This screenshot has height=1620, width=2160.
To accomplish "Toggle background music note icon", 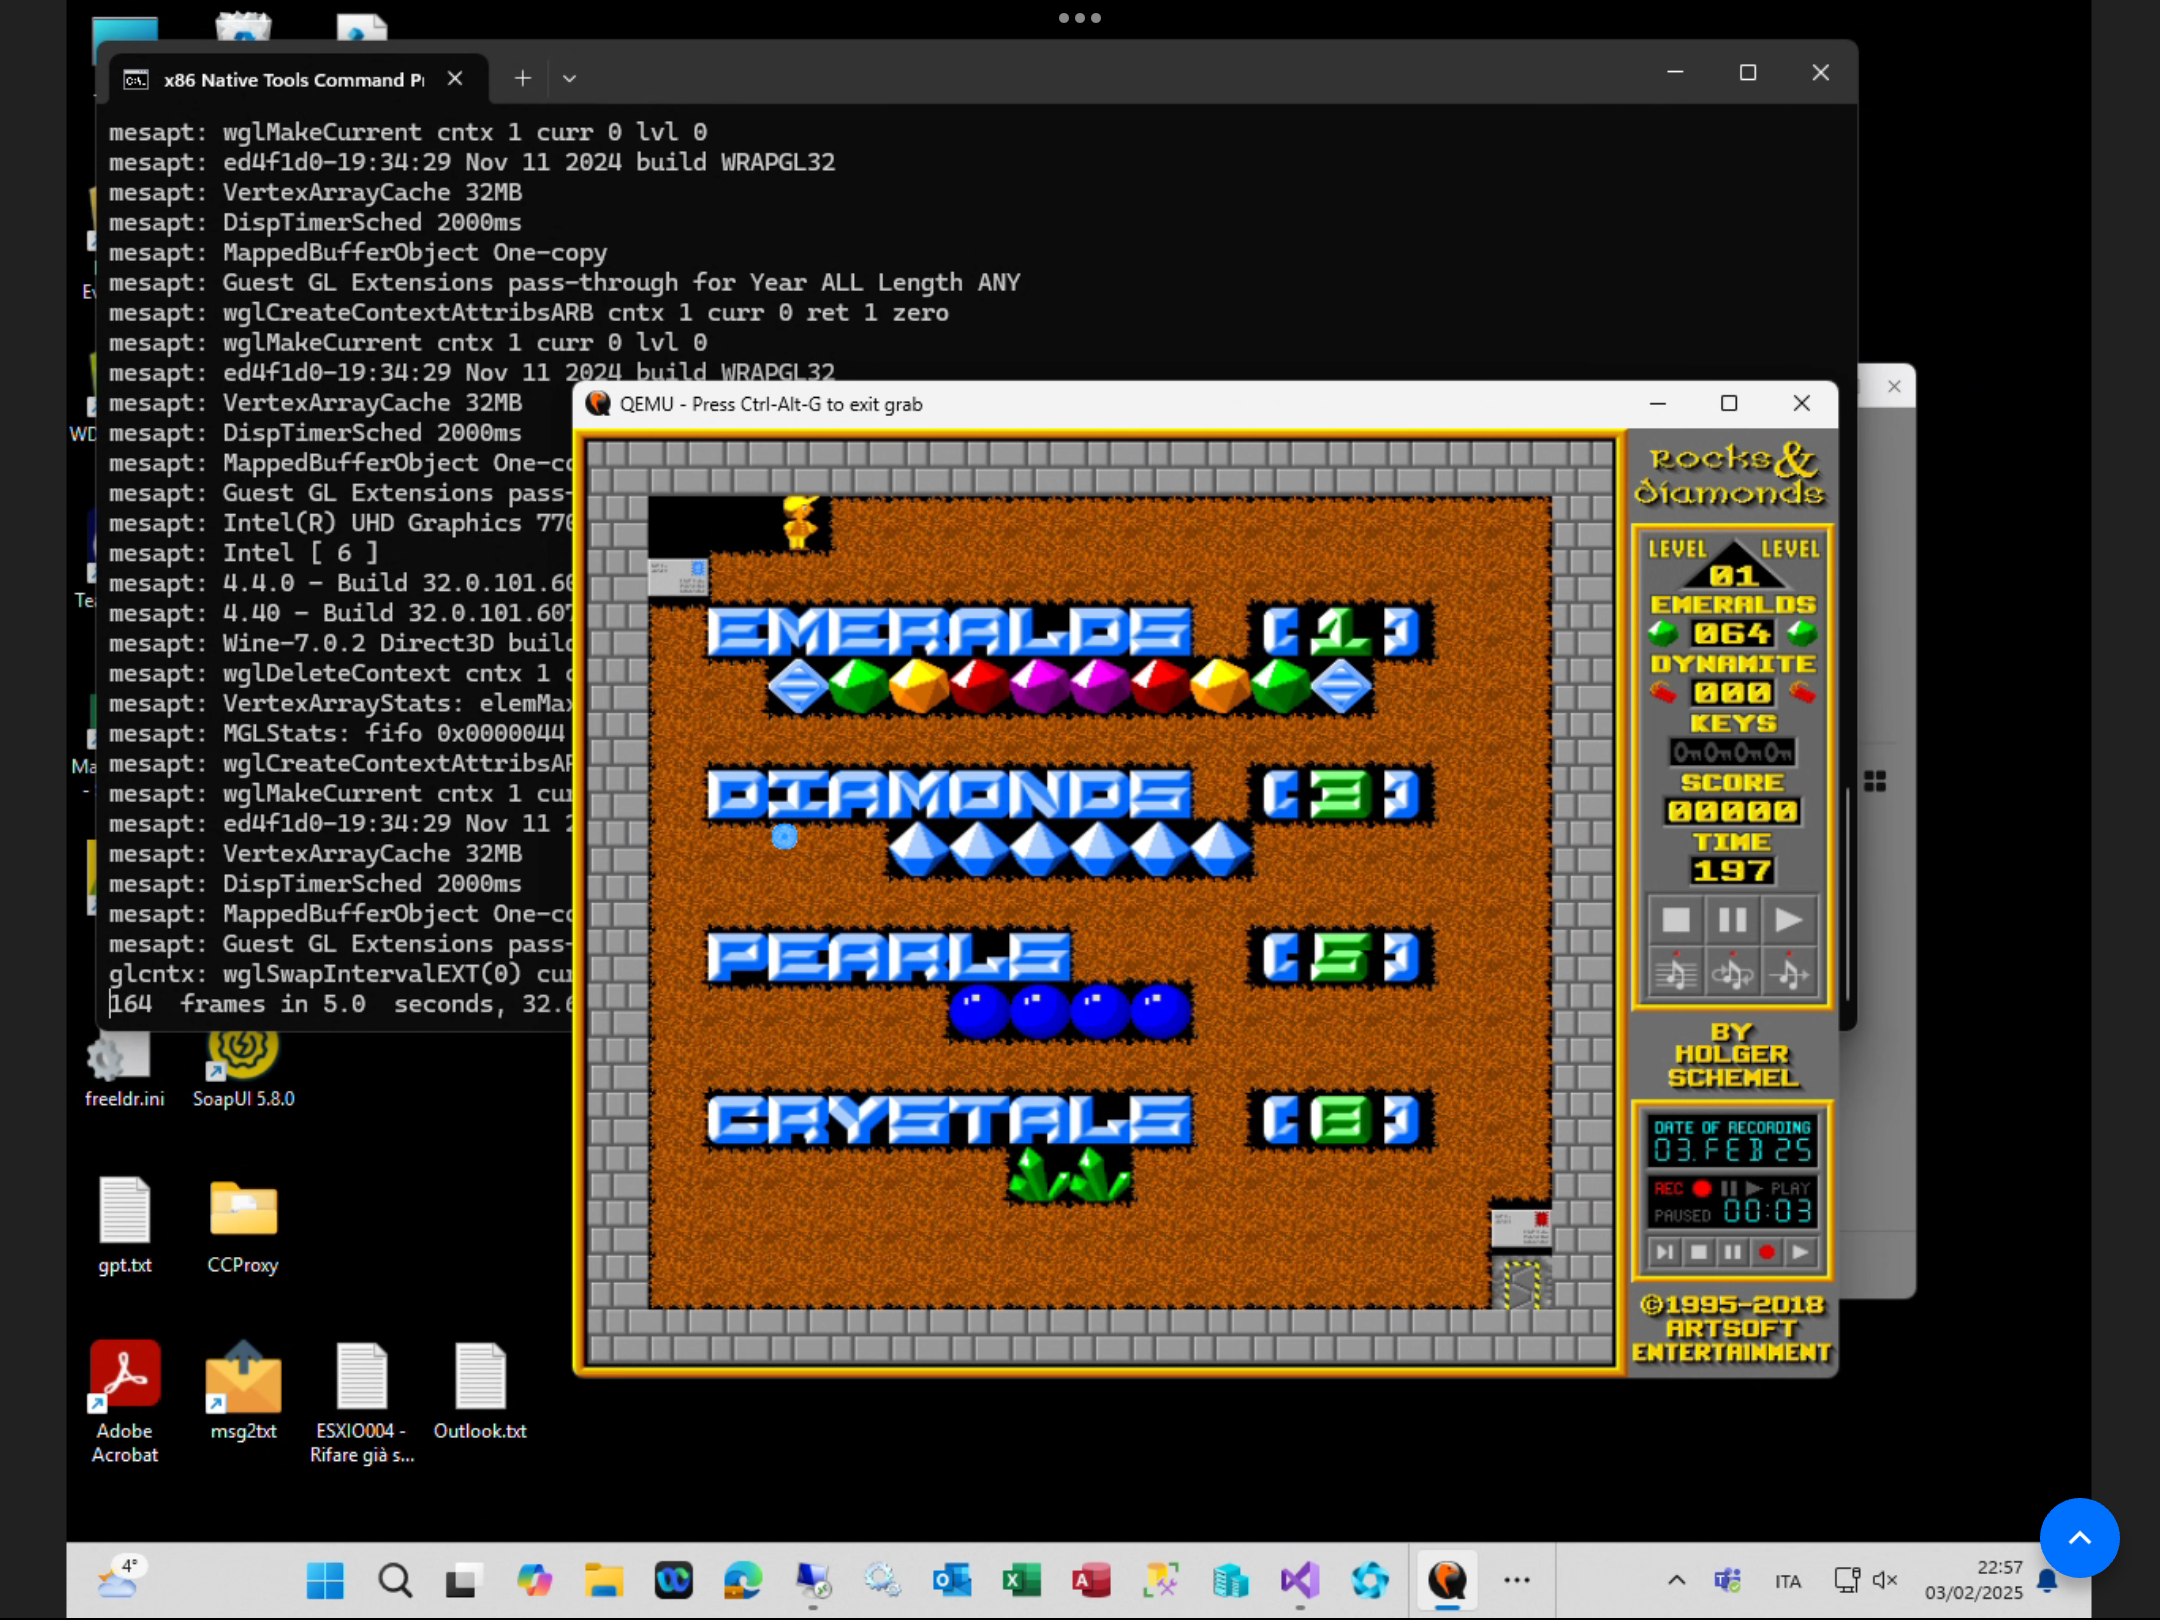I will click(1676, 971).
